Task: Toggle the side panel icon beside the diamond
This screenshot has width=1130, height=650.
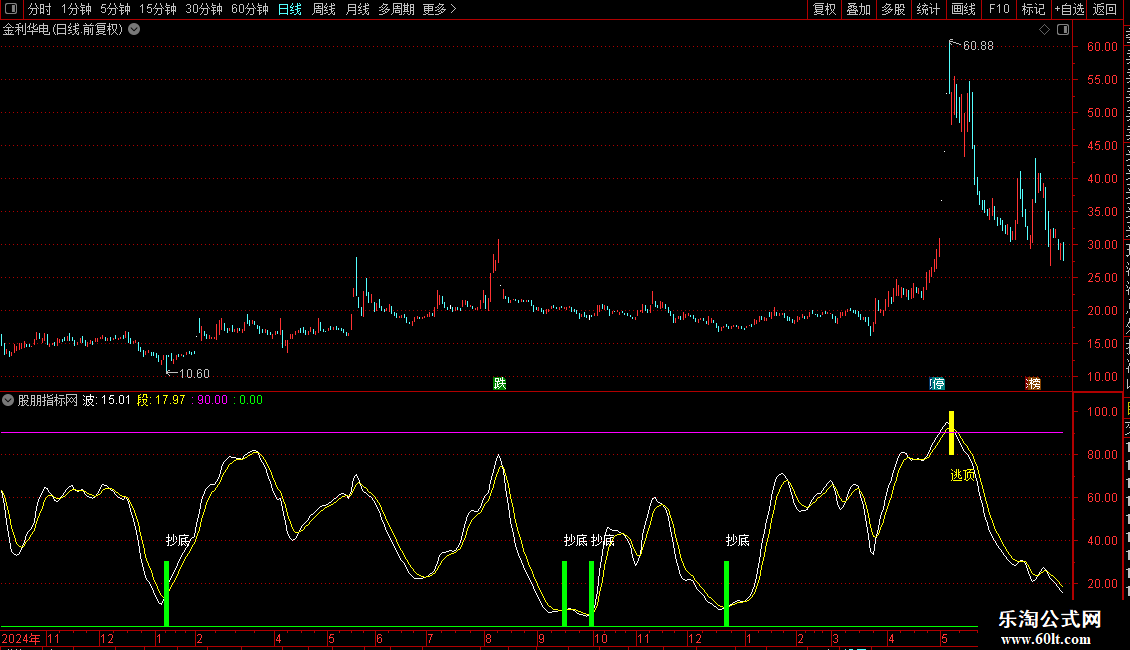Action: click(x=1063, y=30)
